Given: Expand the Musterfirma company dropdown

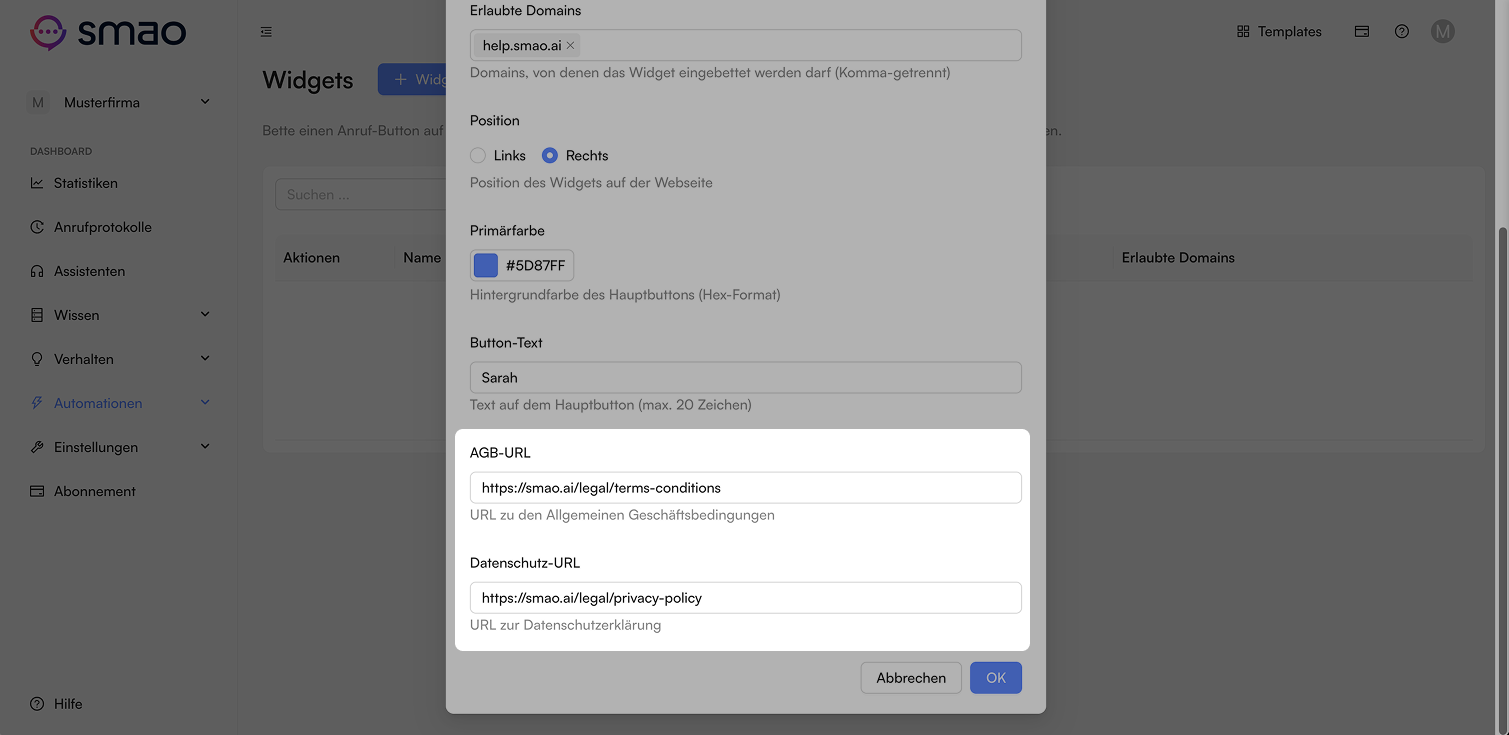Looking at the screenshot, I should coord(119,102).
